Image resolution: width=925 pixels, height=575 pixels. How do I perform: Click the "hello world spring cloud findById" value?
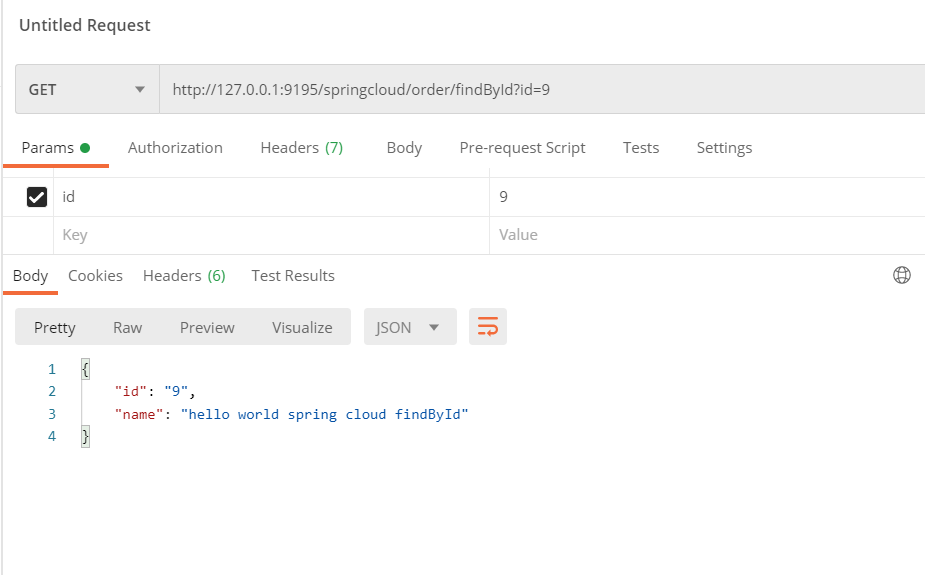[324, 414]
